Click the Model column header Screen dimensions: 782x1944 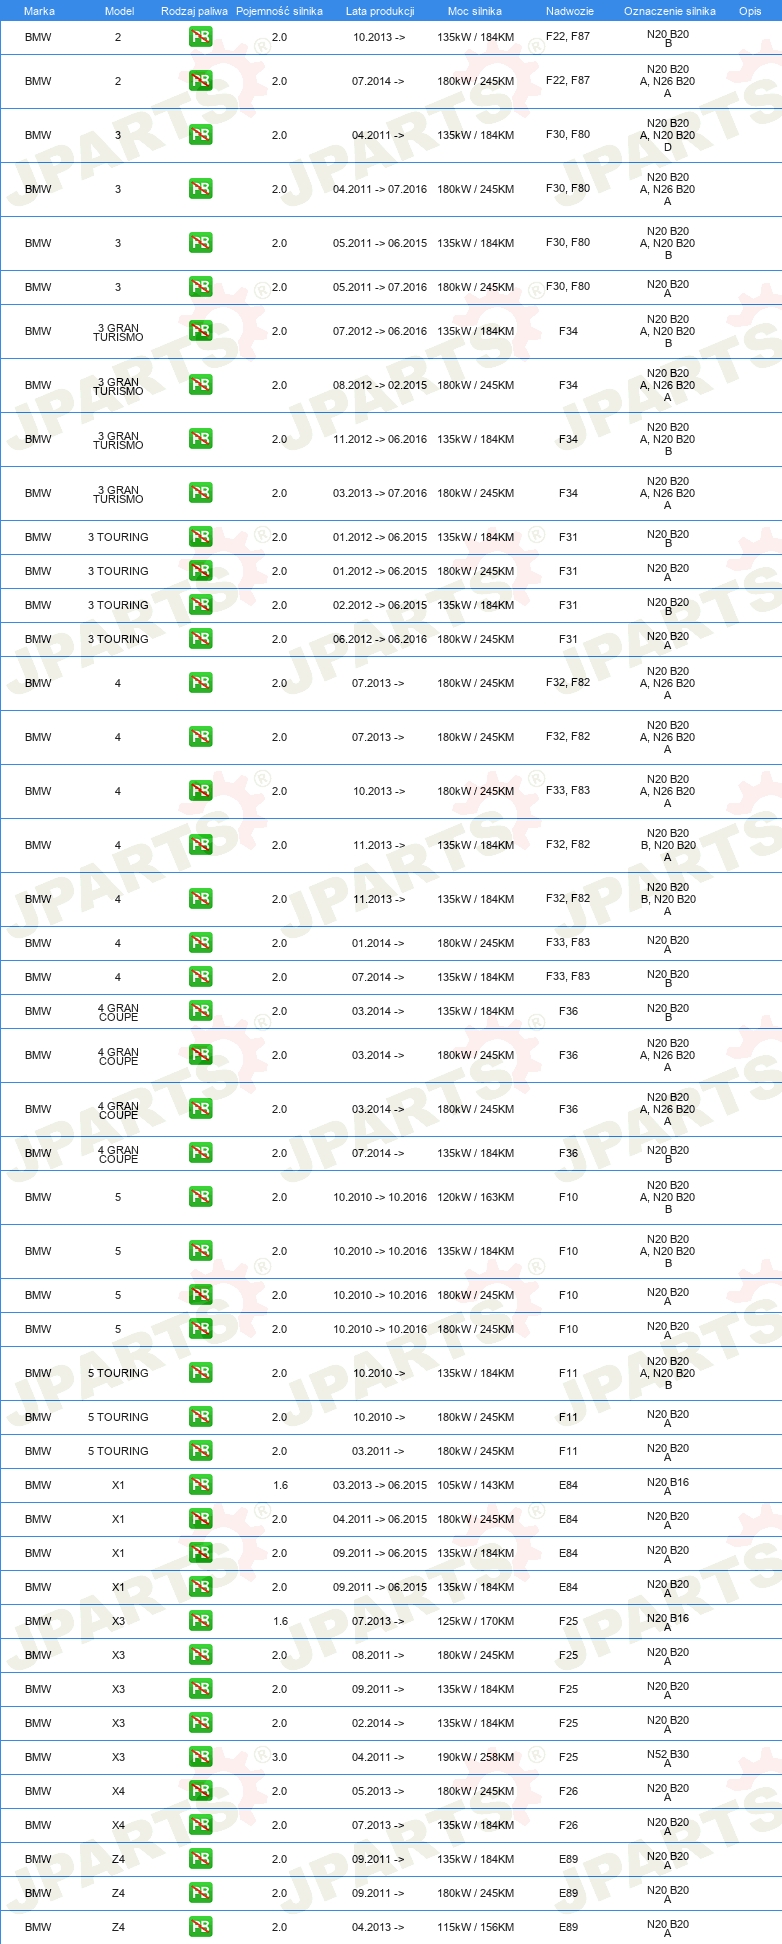click(x=119, y=11)
